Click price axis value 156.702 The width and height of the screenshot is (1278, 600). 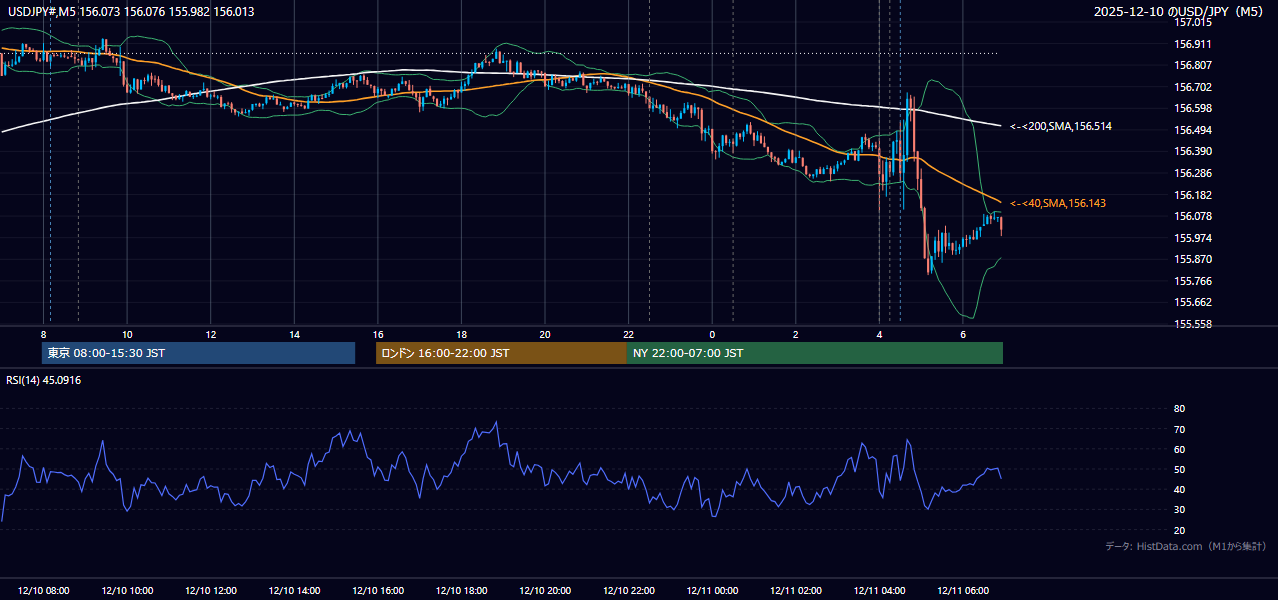pos(1193,87)
